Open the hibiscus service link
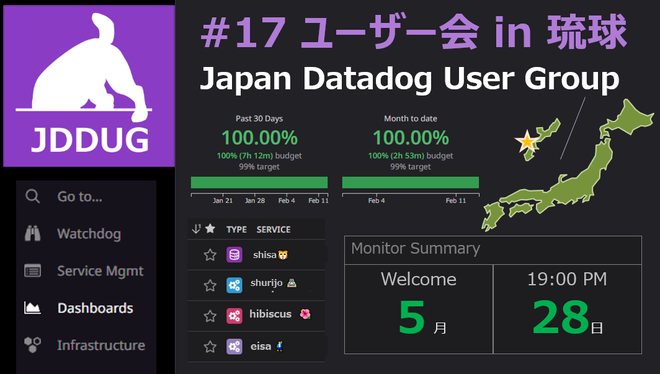 point(270,314)
